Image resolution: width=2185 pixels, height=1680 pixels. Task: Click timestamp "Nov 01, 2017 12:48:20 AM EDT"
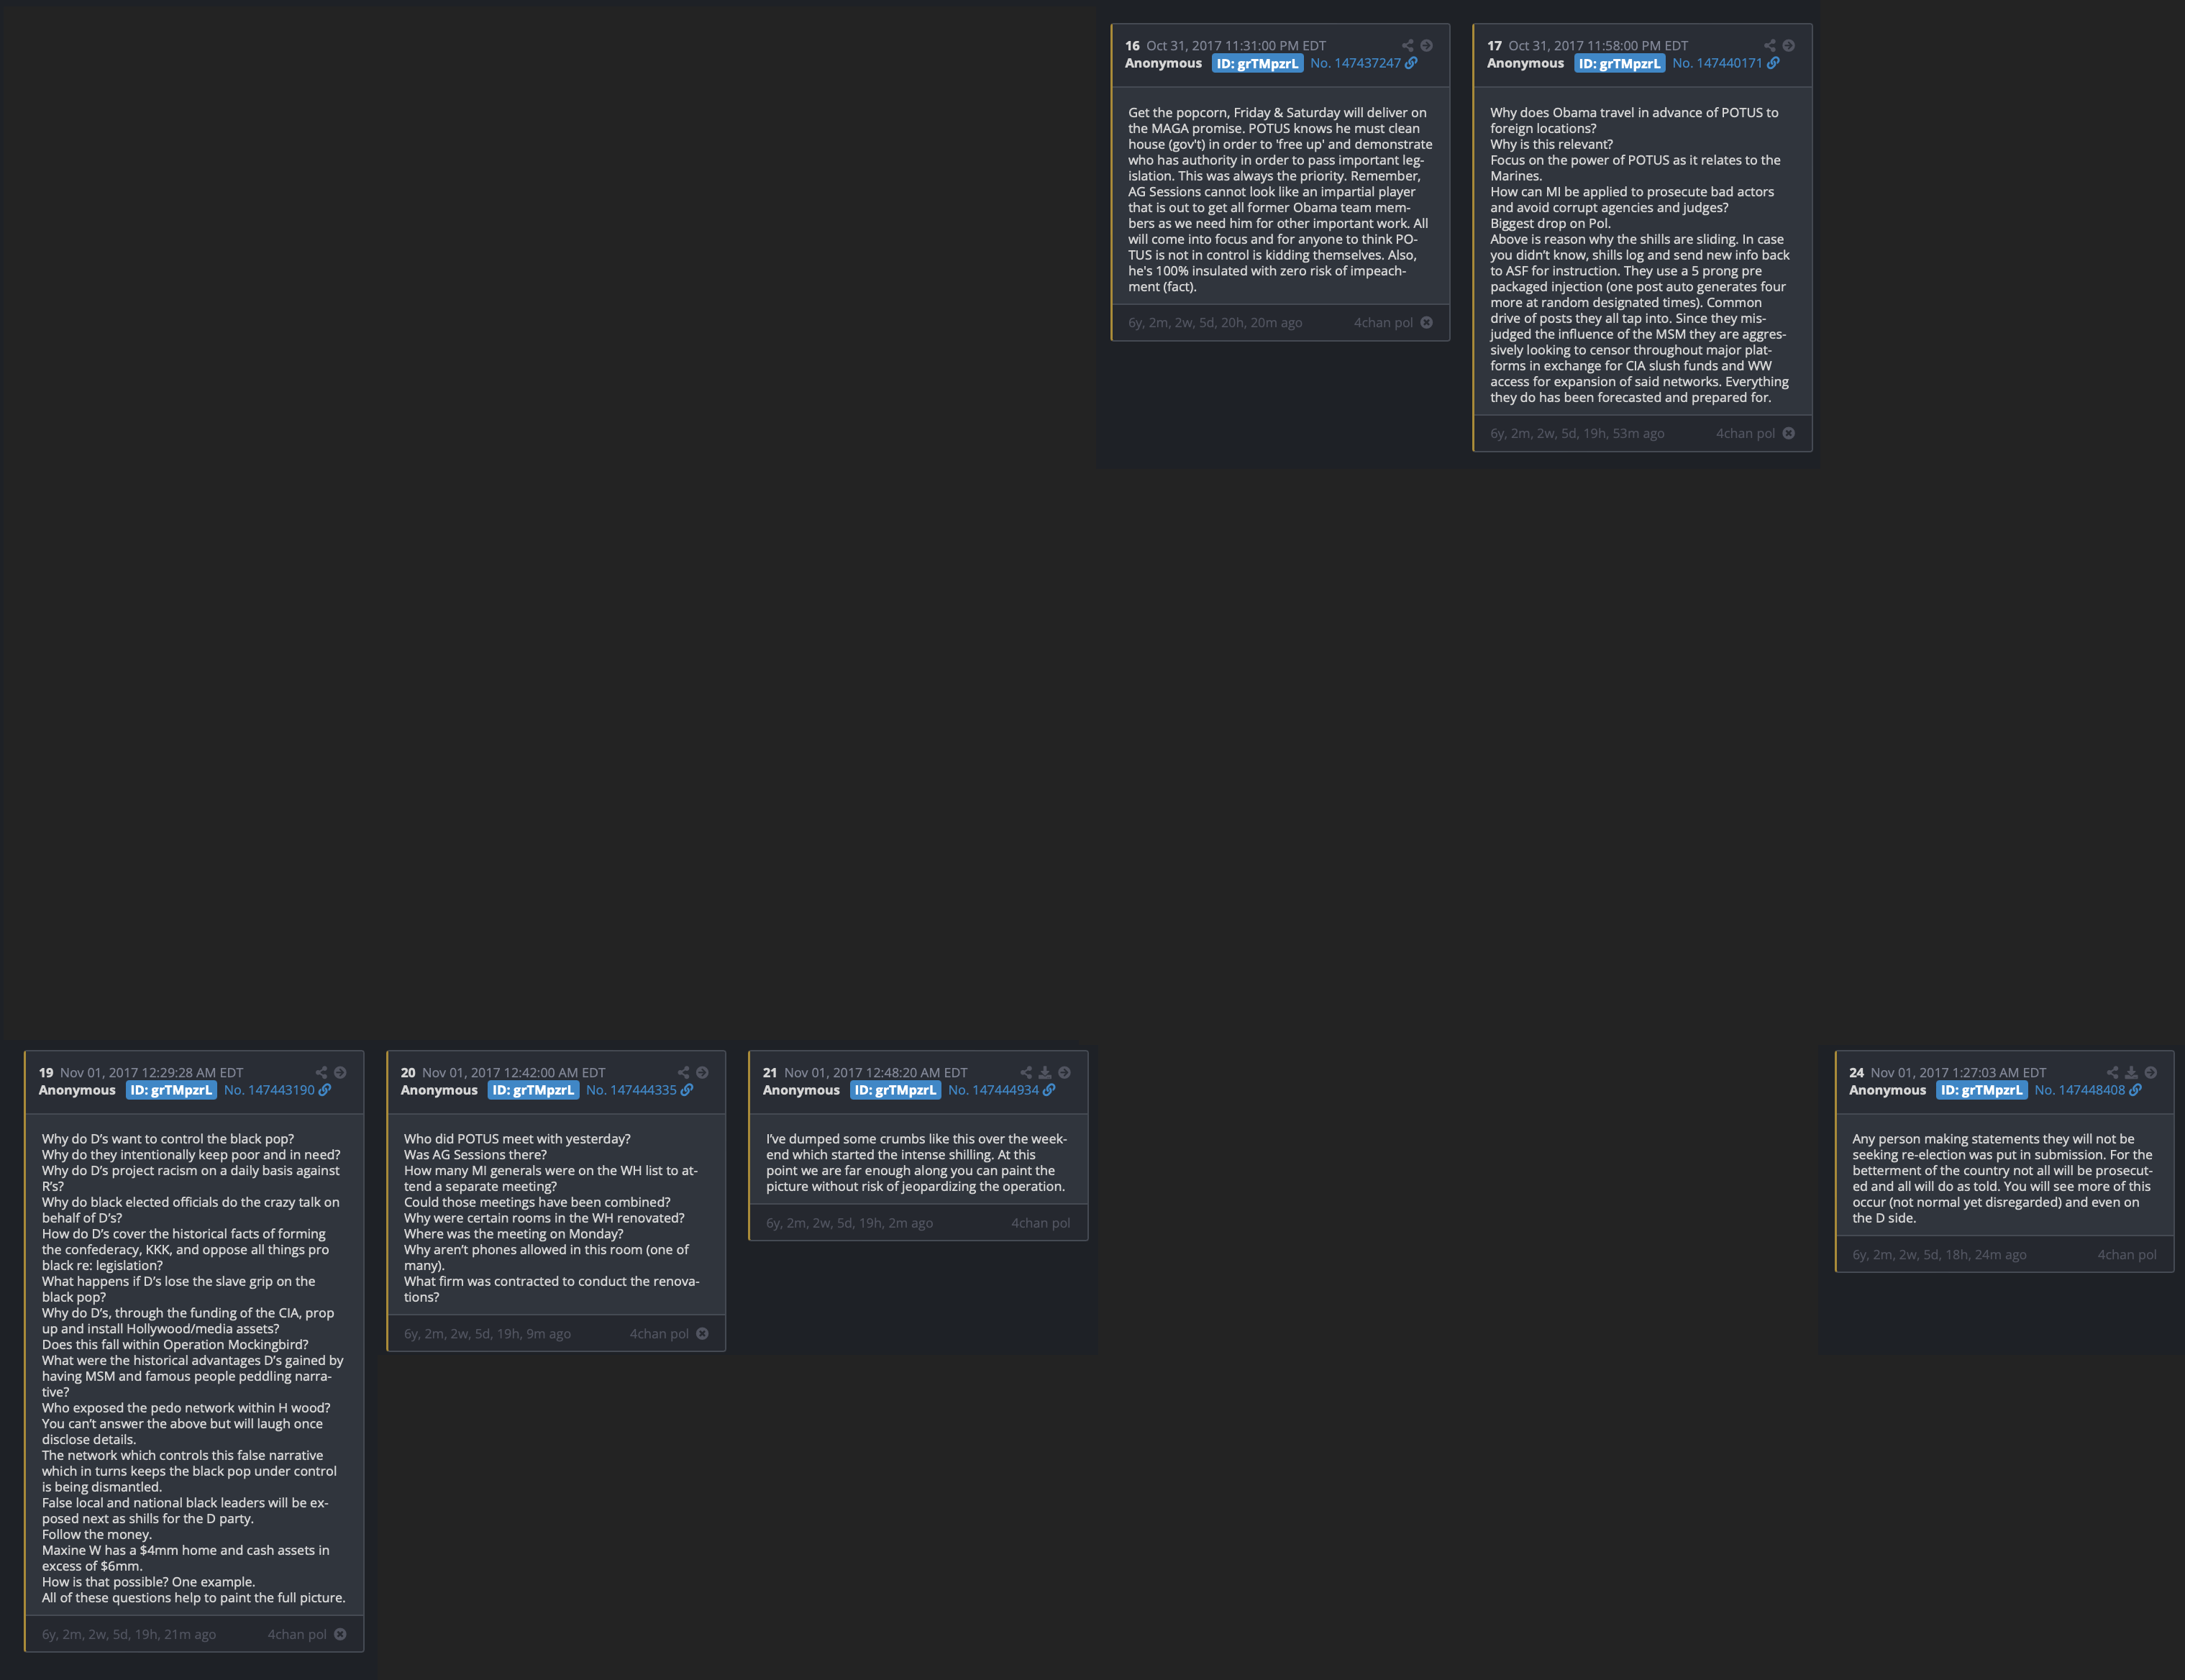(876, 1072)
